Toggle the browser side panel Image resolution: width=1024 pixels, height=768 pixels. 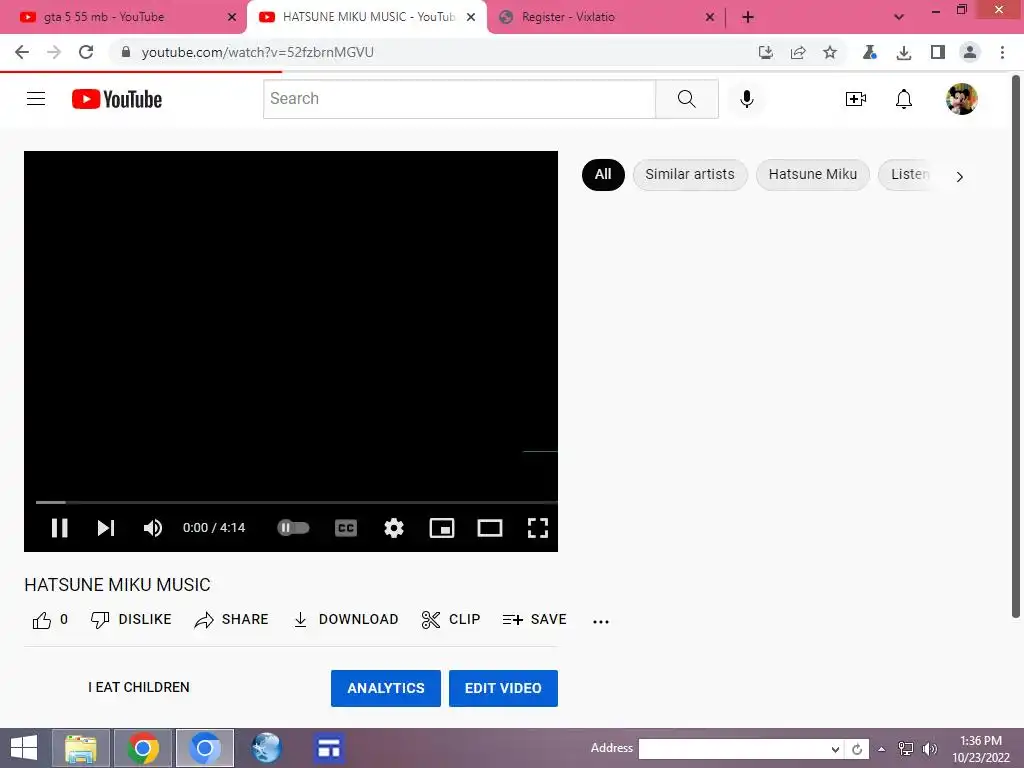click(x=938, y=52)
